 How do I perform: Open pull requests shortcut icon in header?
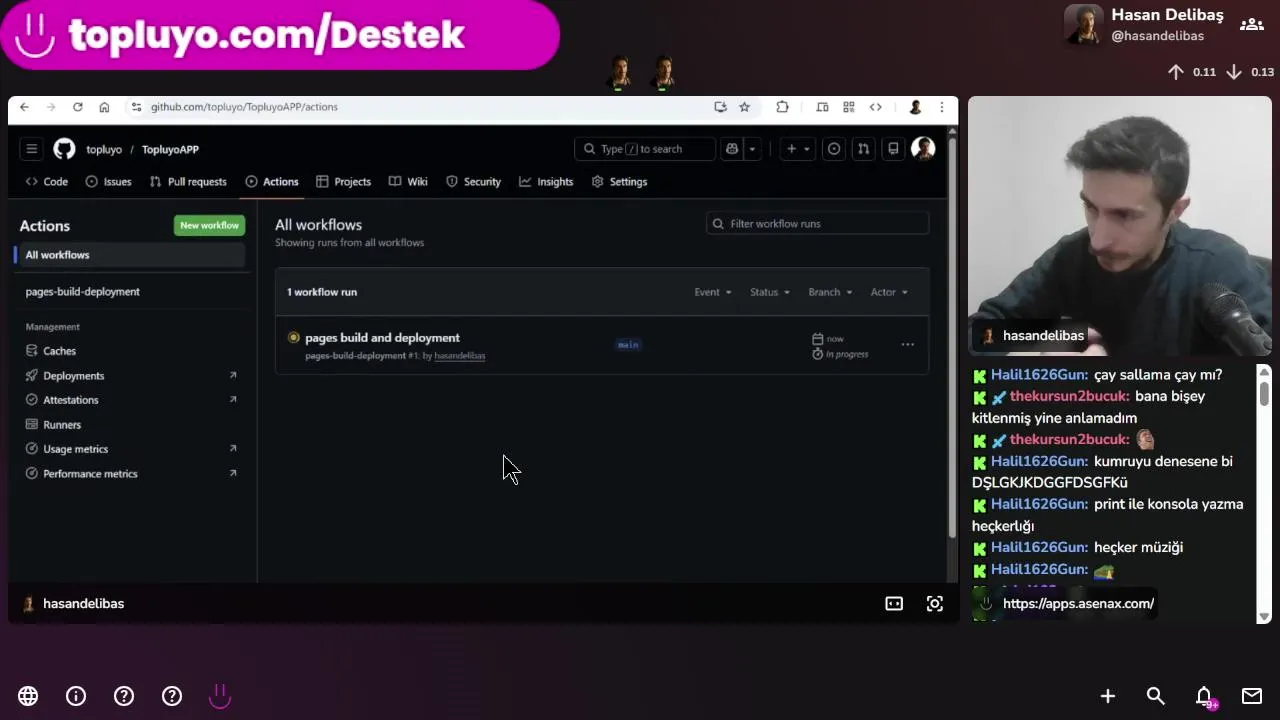(863, 149)
